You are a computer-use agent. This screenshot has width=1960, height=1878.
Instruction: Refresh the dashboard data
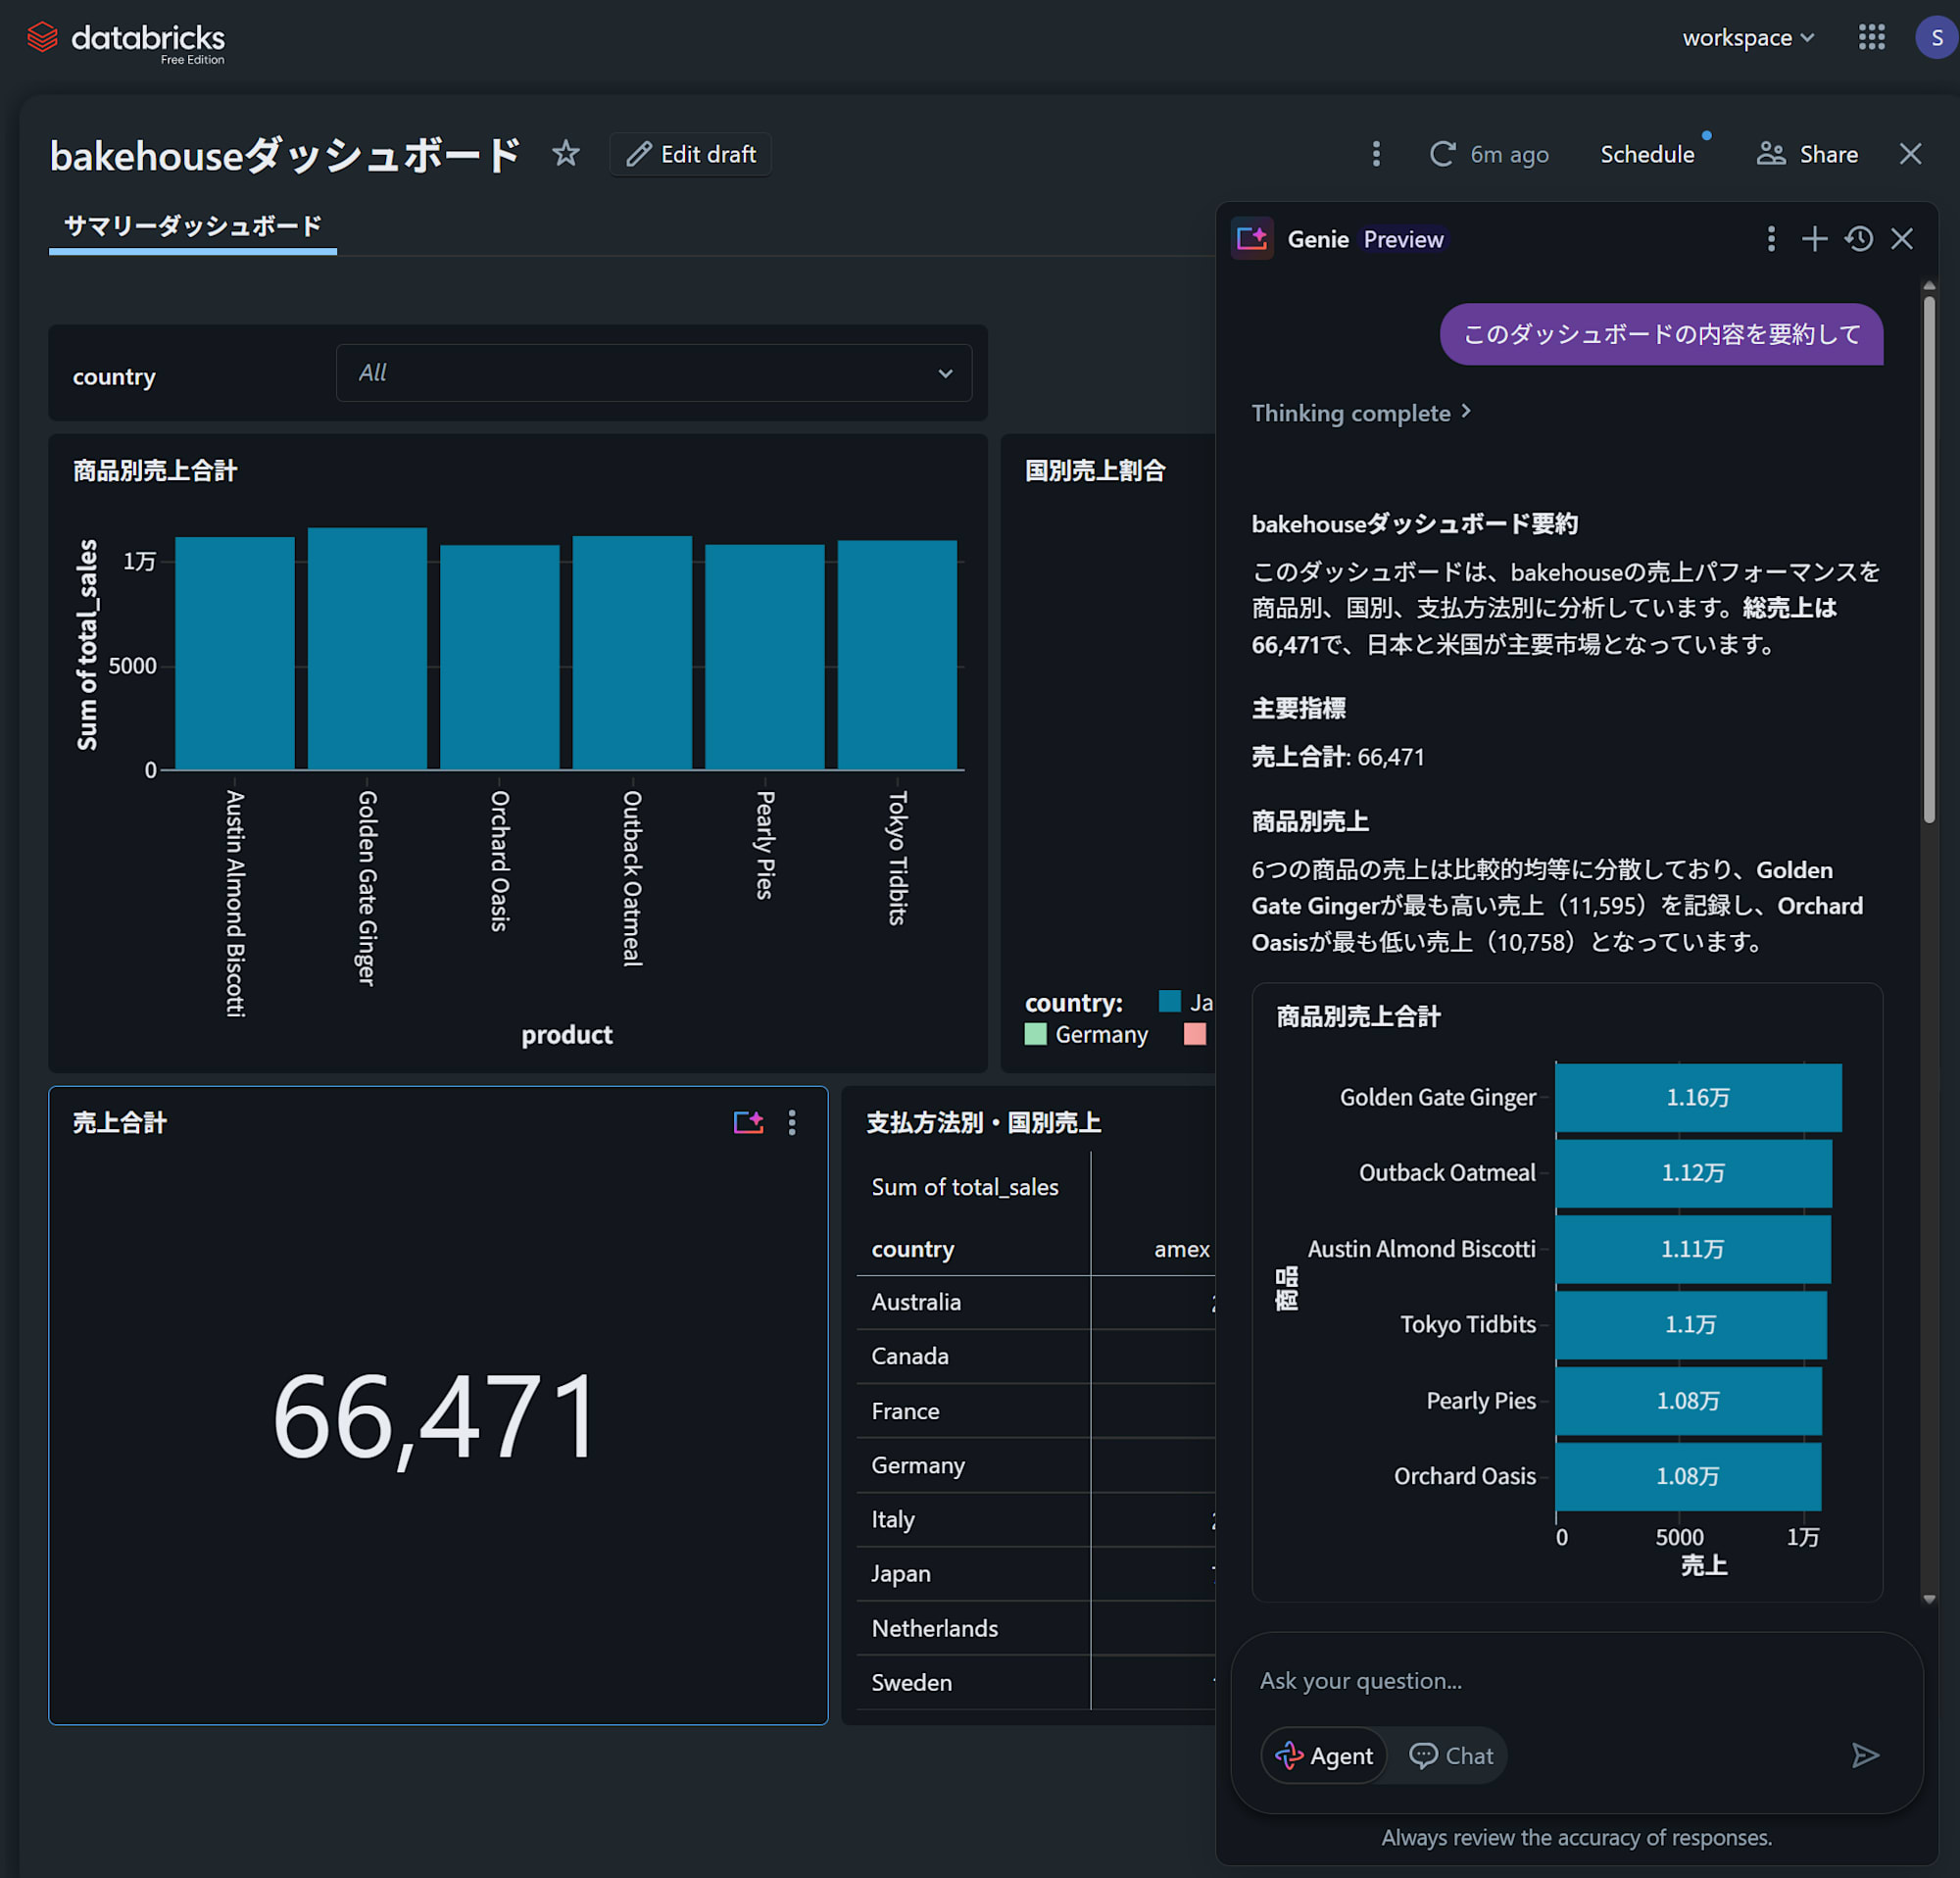(x=1442, y=154)
